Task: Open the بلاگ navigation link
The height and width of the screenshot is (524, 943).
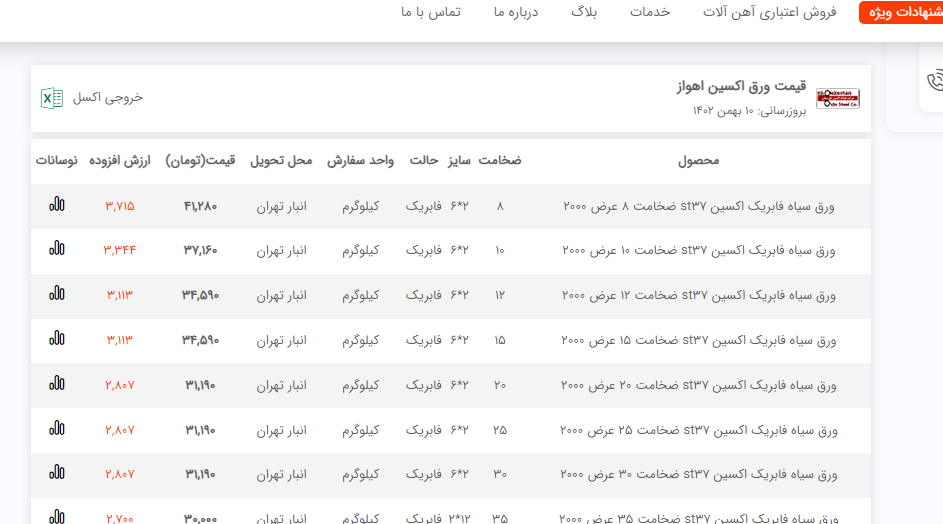Action: pyautogui.click(x=584, y=13)
